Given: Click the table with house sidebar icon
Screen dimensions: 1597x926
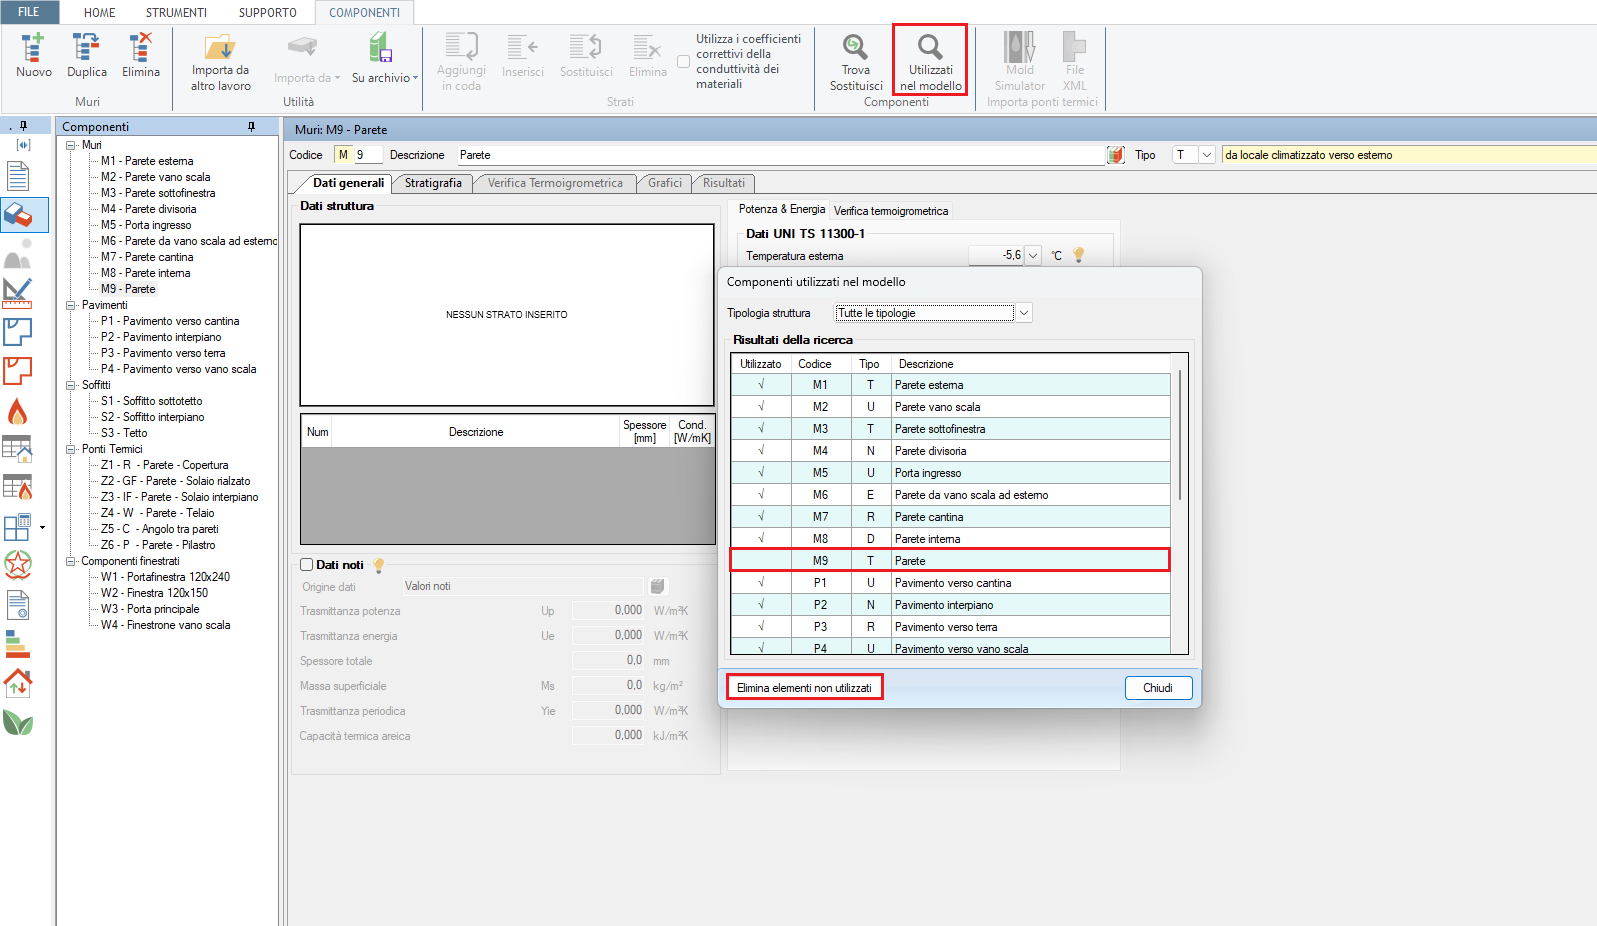Looking at the screenshot, I should [18, 448].
